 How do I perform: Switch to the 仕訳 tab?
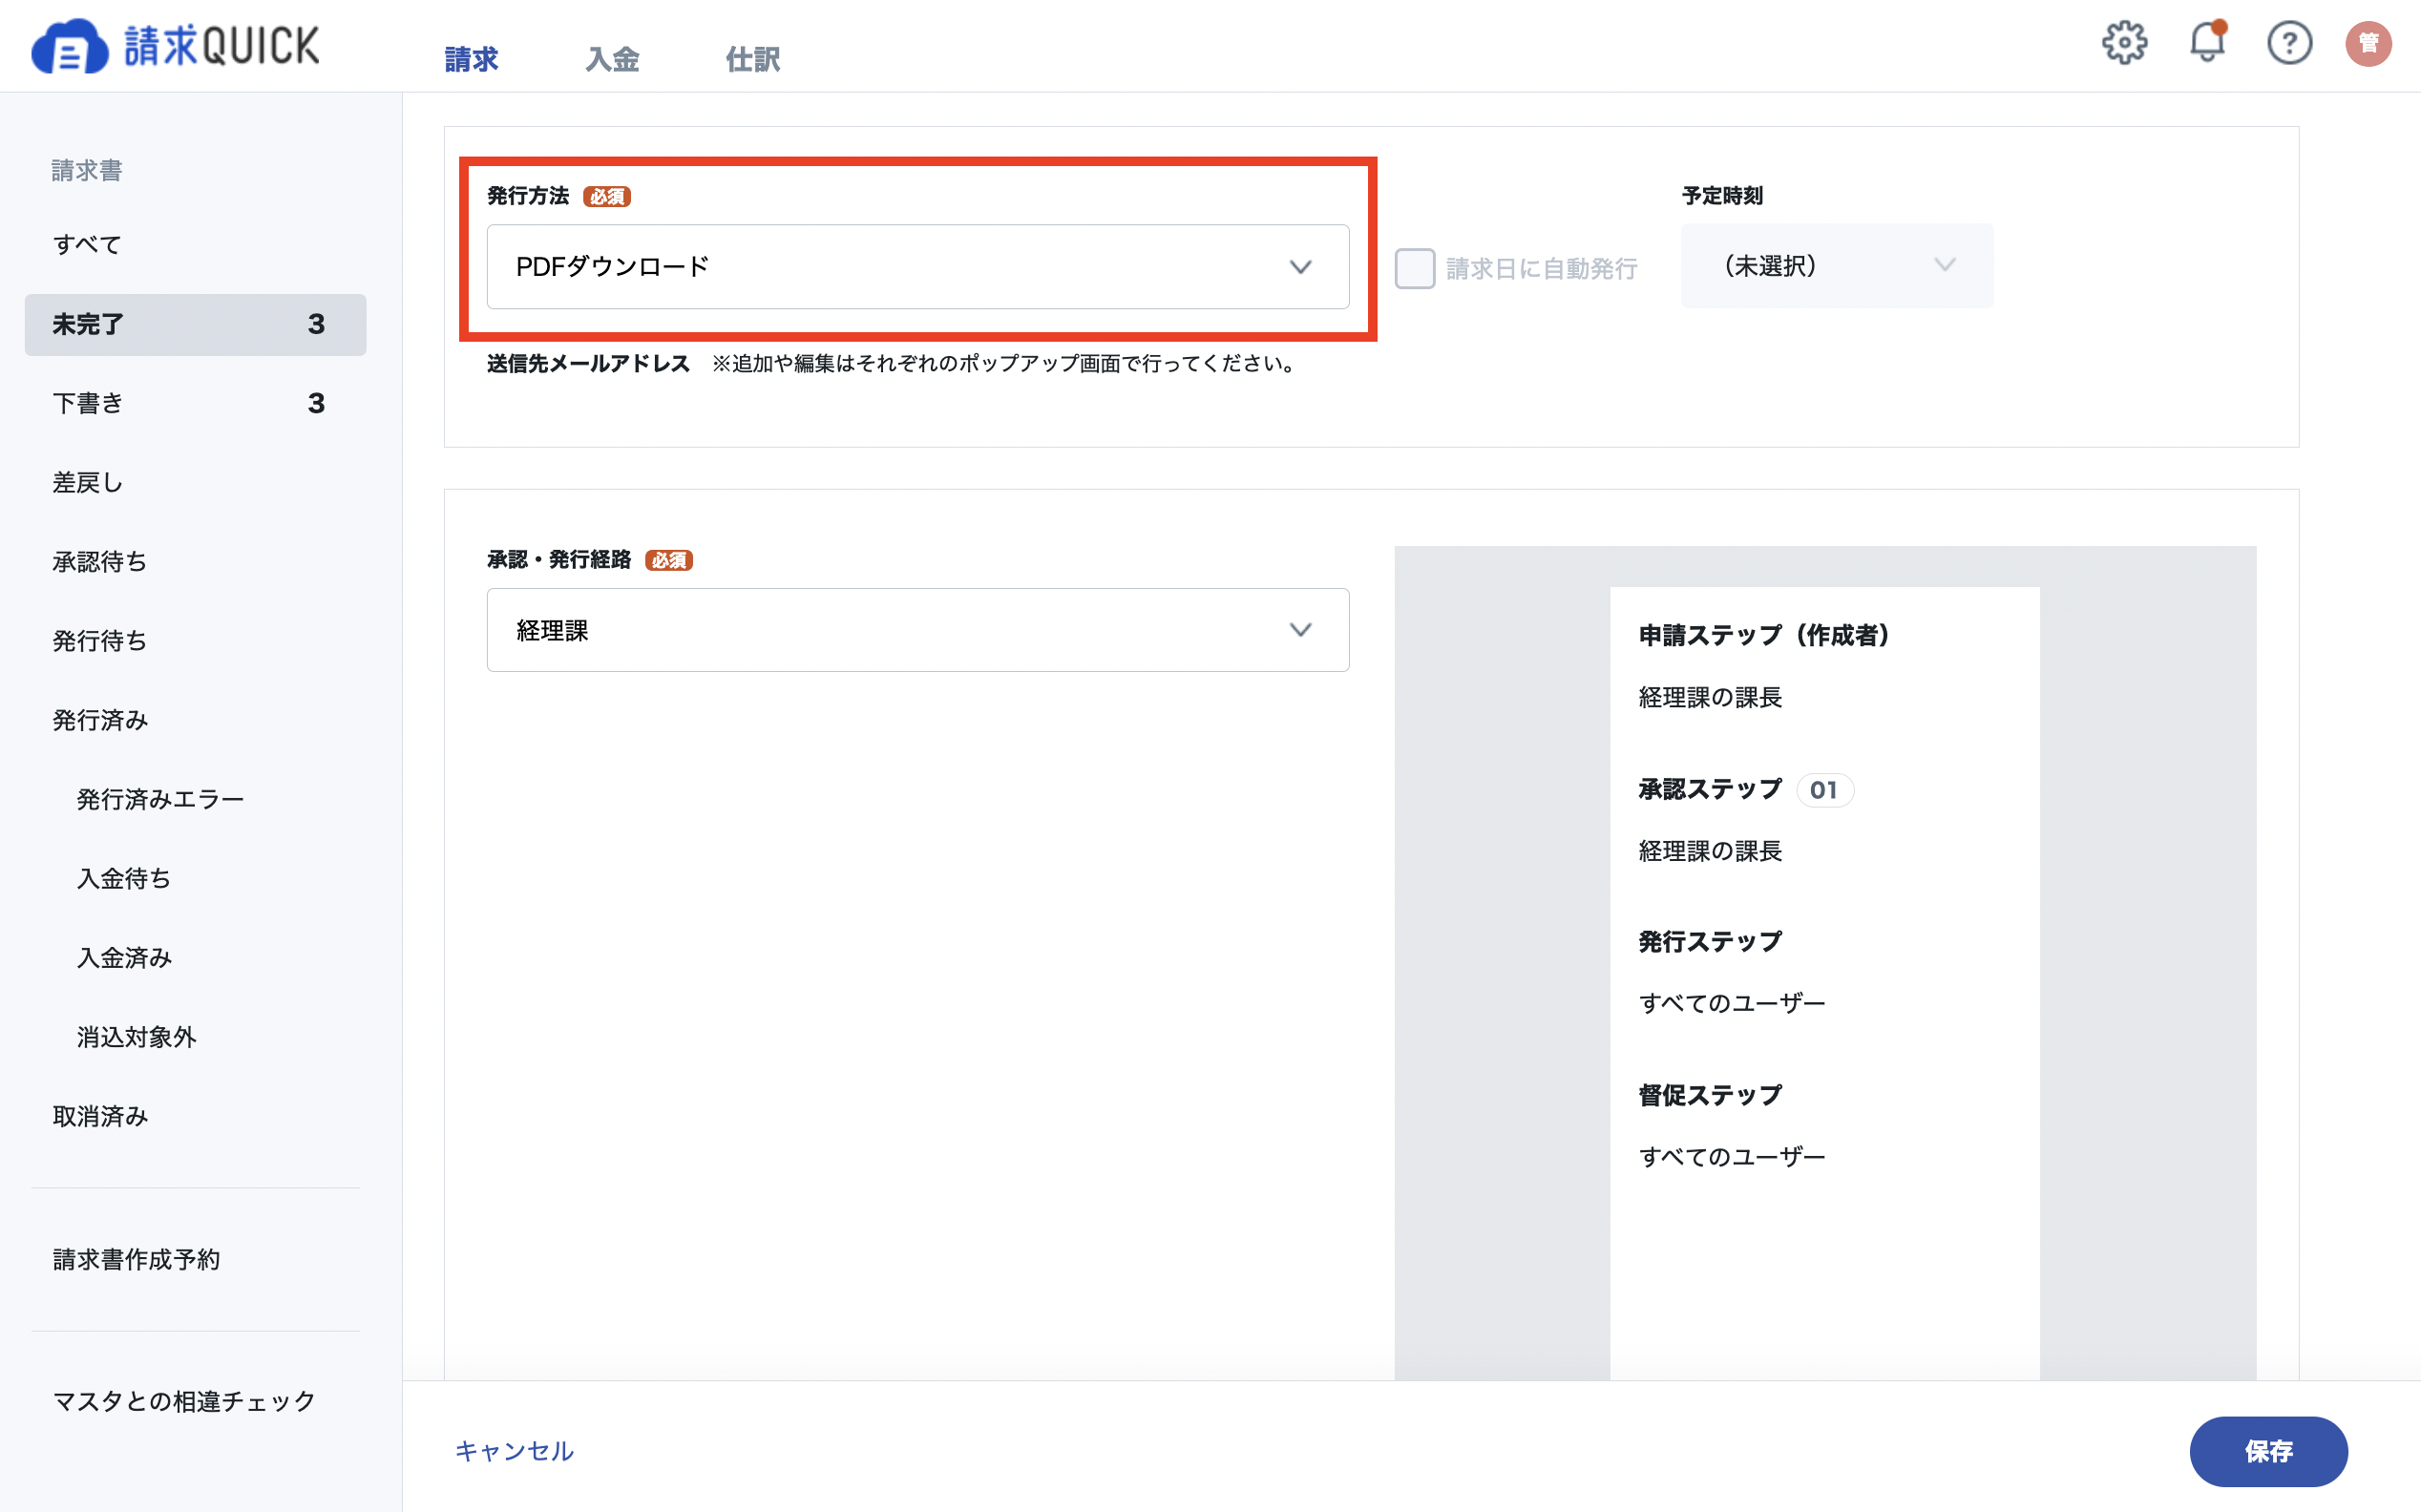tap(752, 59)
